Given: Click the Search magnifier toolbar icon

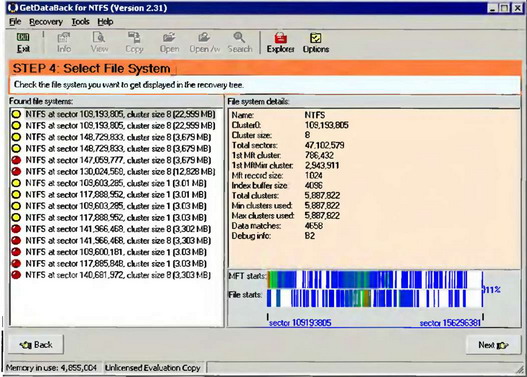Looking at the screenshot, I should 240,43.
